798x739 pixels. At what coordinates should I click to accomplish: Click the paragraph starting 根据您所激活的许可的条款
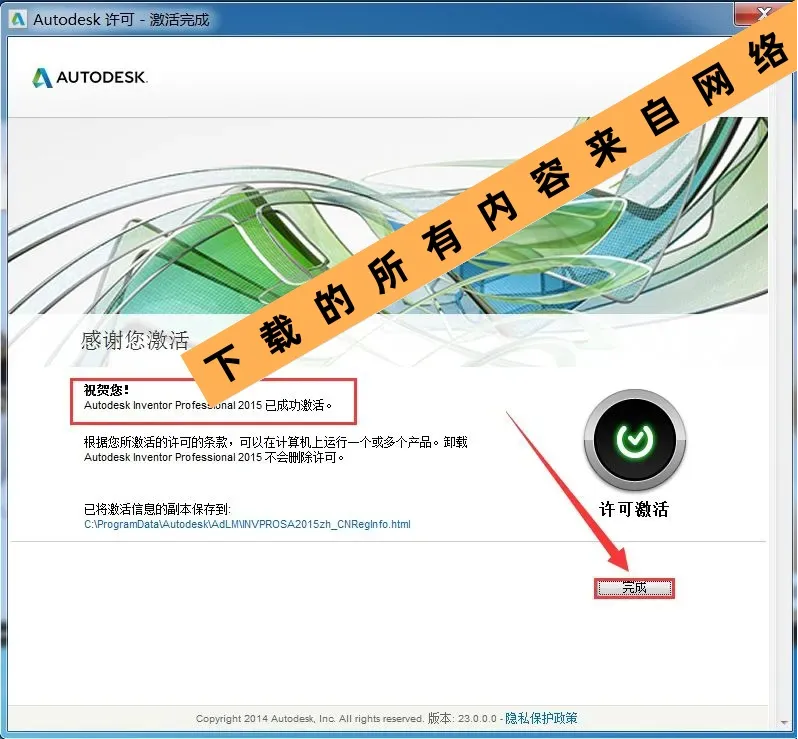click(x=275, y=449)
